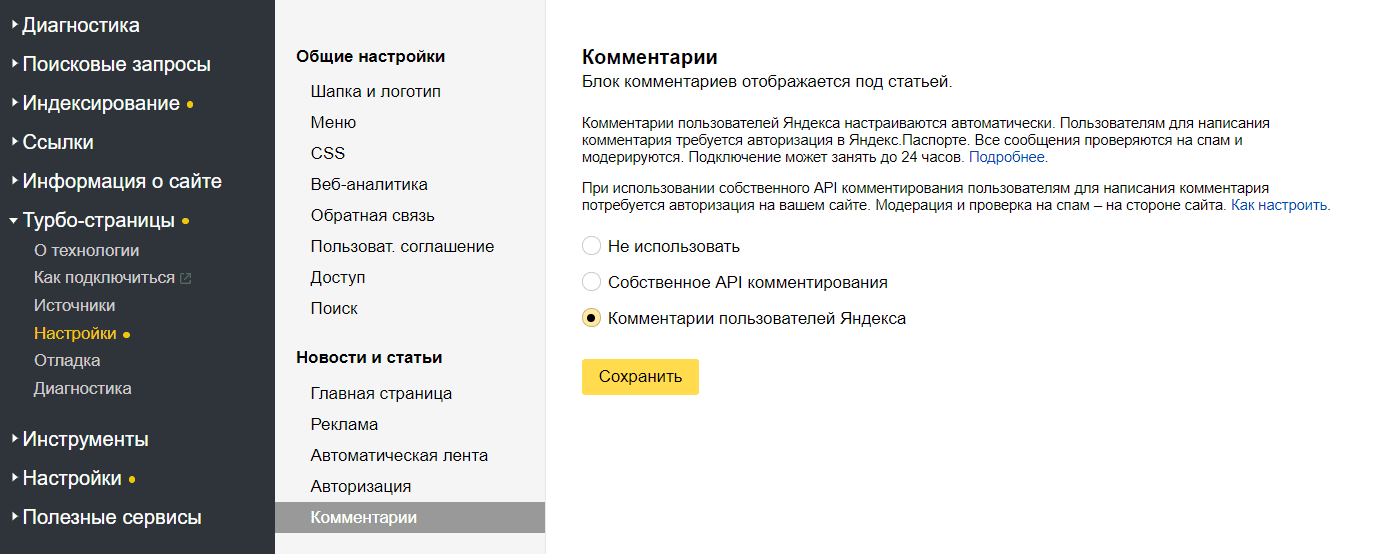Expand the Инструменты section
Screen dimensions: 1386x554
click(x=85, y=439)
